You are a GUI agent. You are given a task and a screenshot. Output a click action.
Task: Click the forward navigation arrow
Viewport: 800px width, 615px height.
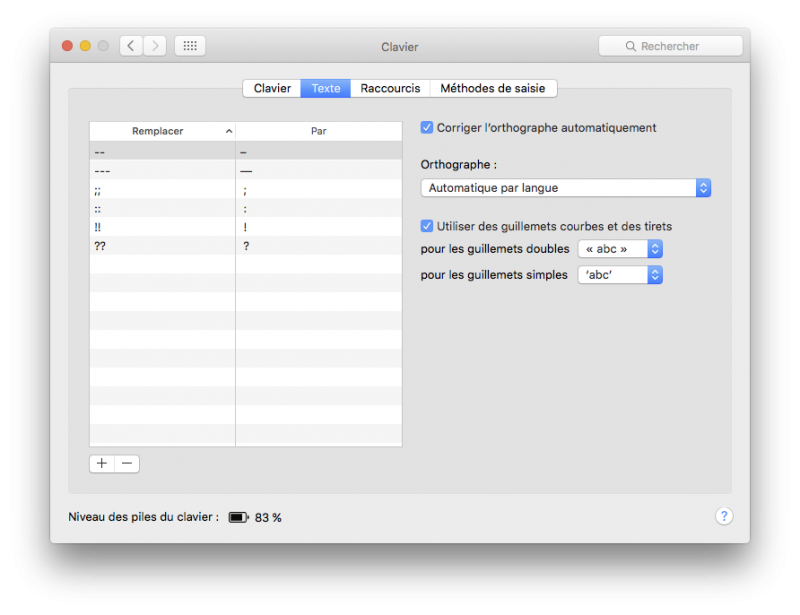pos(155,46)
